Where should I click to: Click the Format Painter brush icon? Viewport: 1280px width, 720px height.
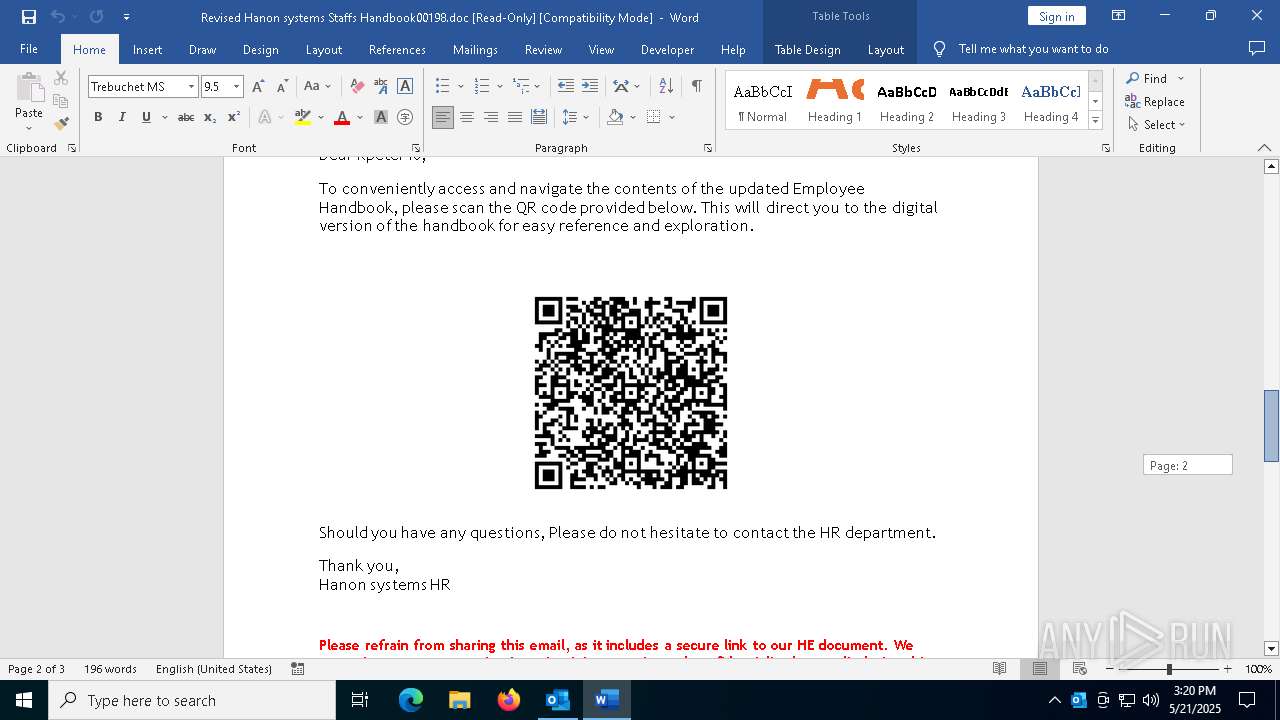61,124
